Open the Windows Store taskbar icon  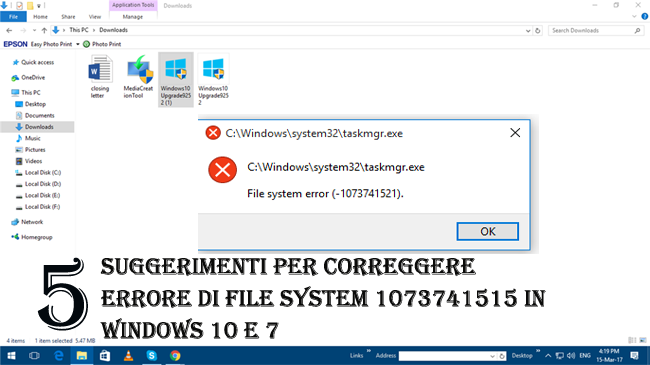pos(105,356)
